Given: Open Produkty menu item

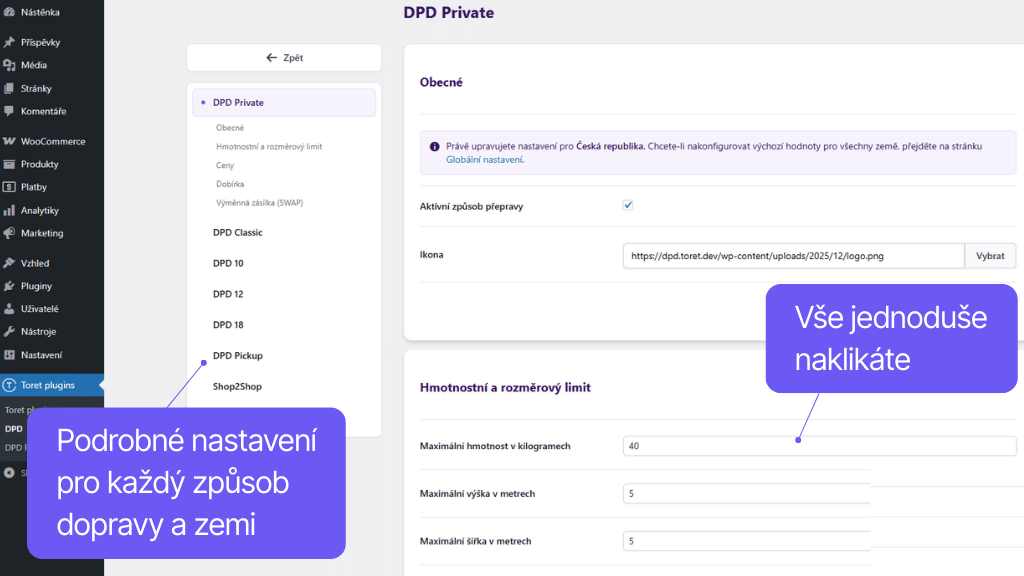Looking at the screenshot, I should 52,164.
